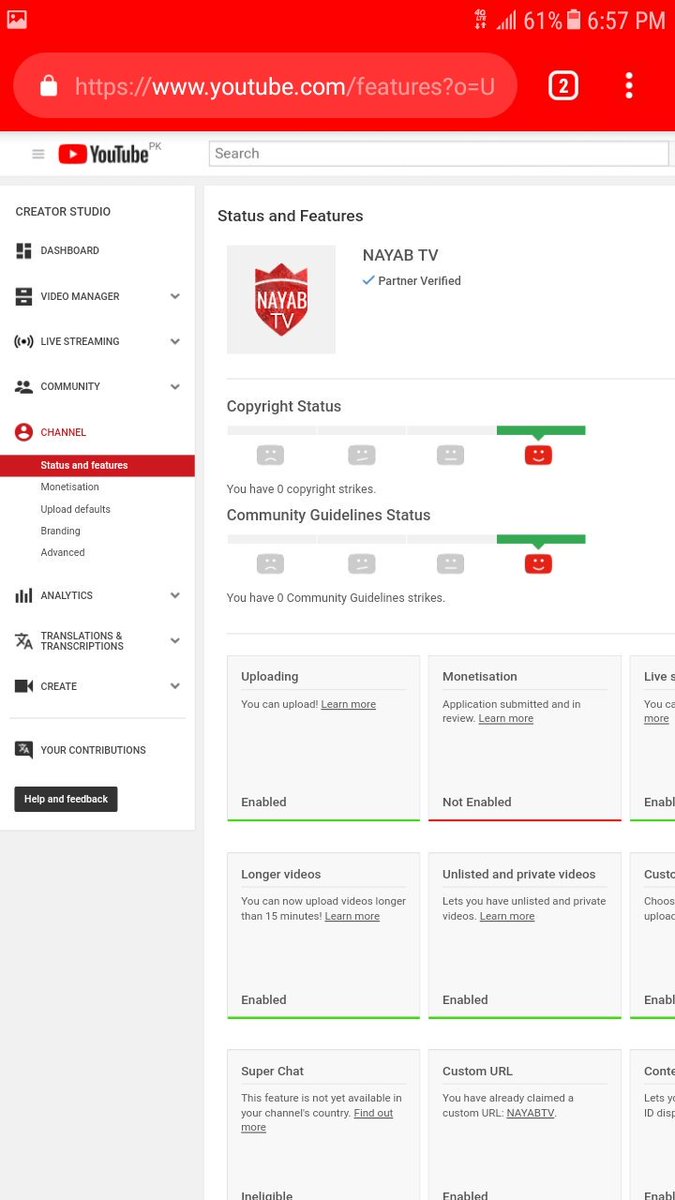
Task: Open browser three-dot overflow menu
Action: point(629,85)
